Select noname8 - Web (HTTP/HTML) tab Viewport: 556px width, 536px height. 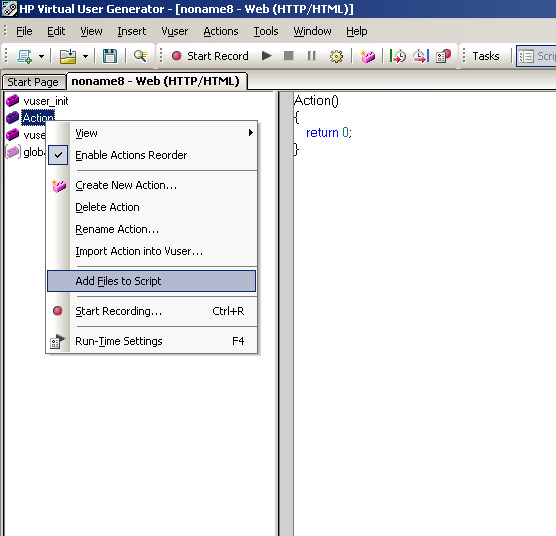[156, 81]
